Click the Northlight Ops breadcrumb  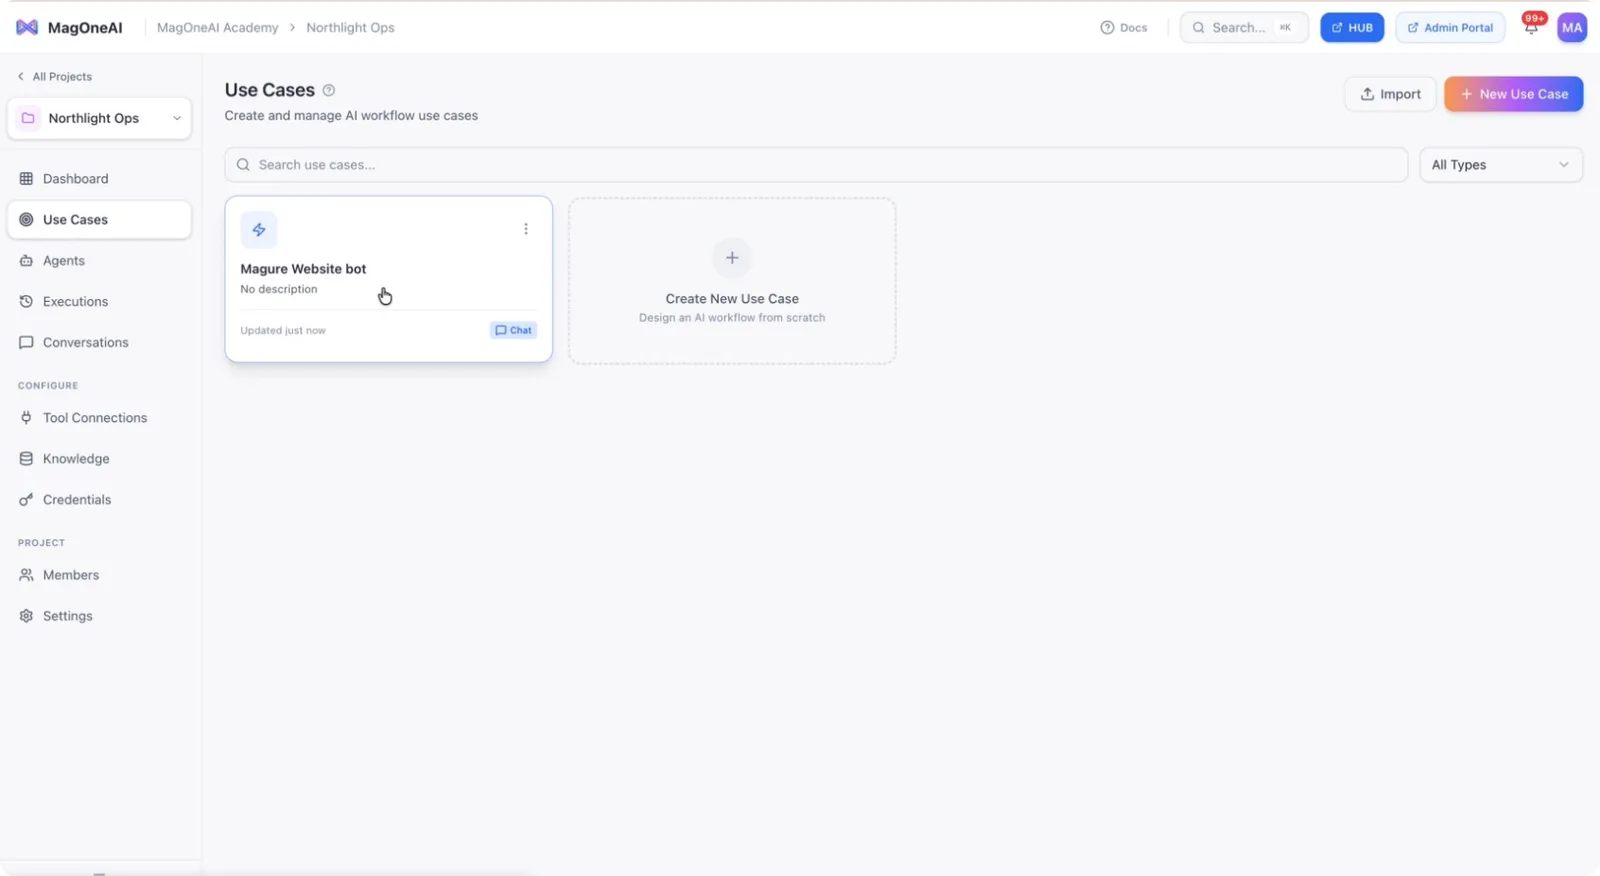(x=350, y=28)
